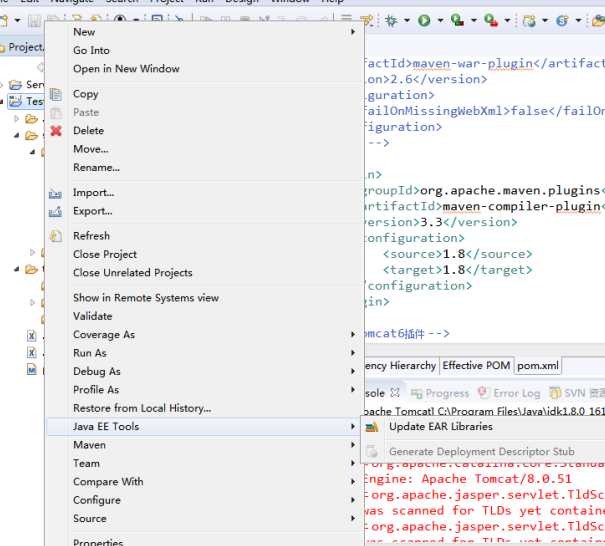This screenshot has height=546, width=605.
Task: Switch to Effective POM tab
Action: click(476, 365)
